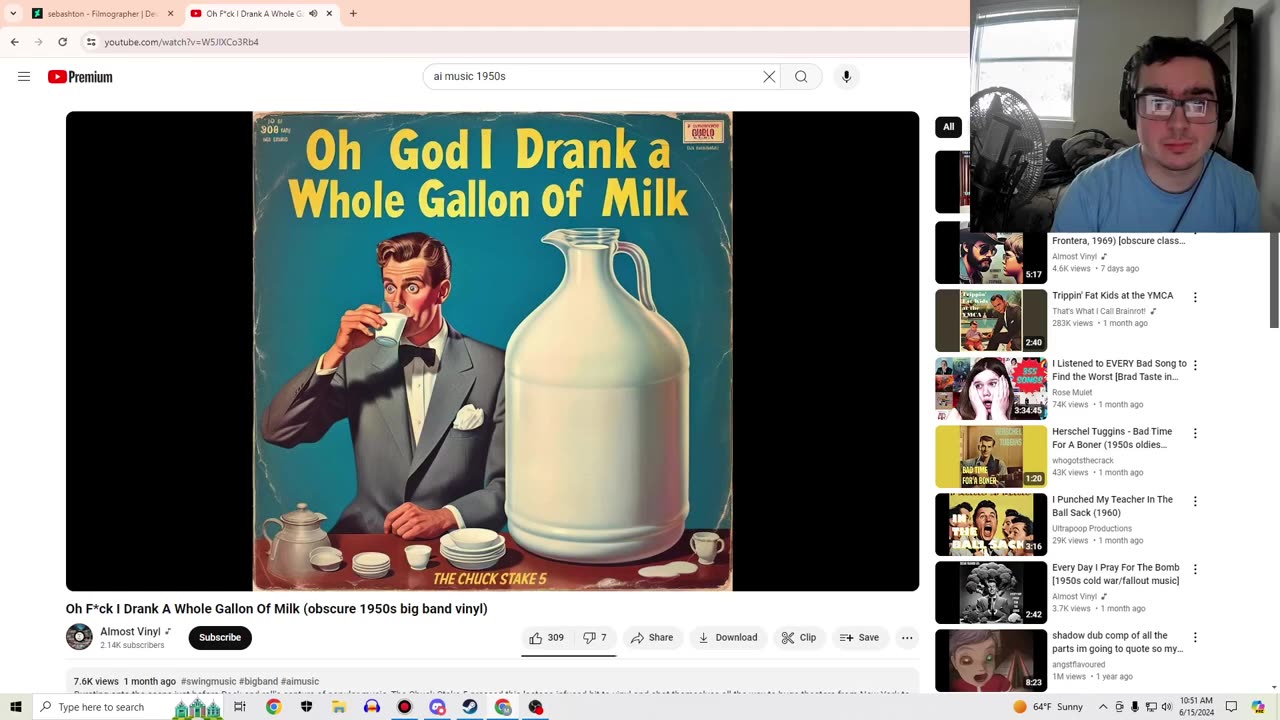Open Task View on the taskbar
Viewport: 1280px width, 720px height.
(x=240, y=707)
